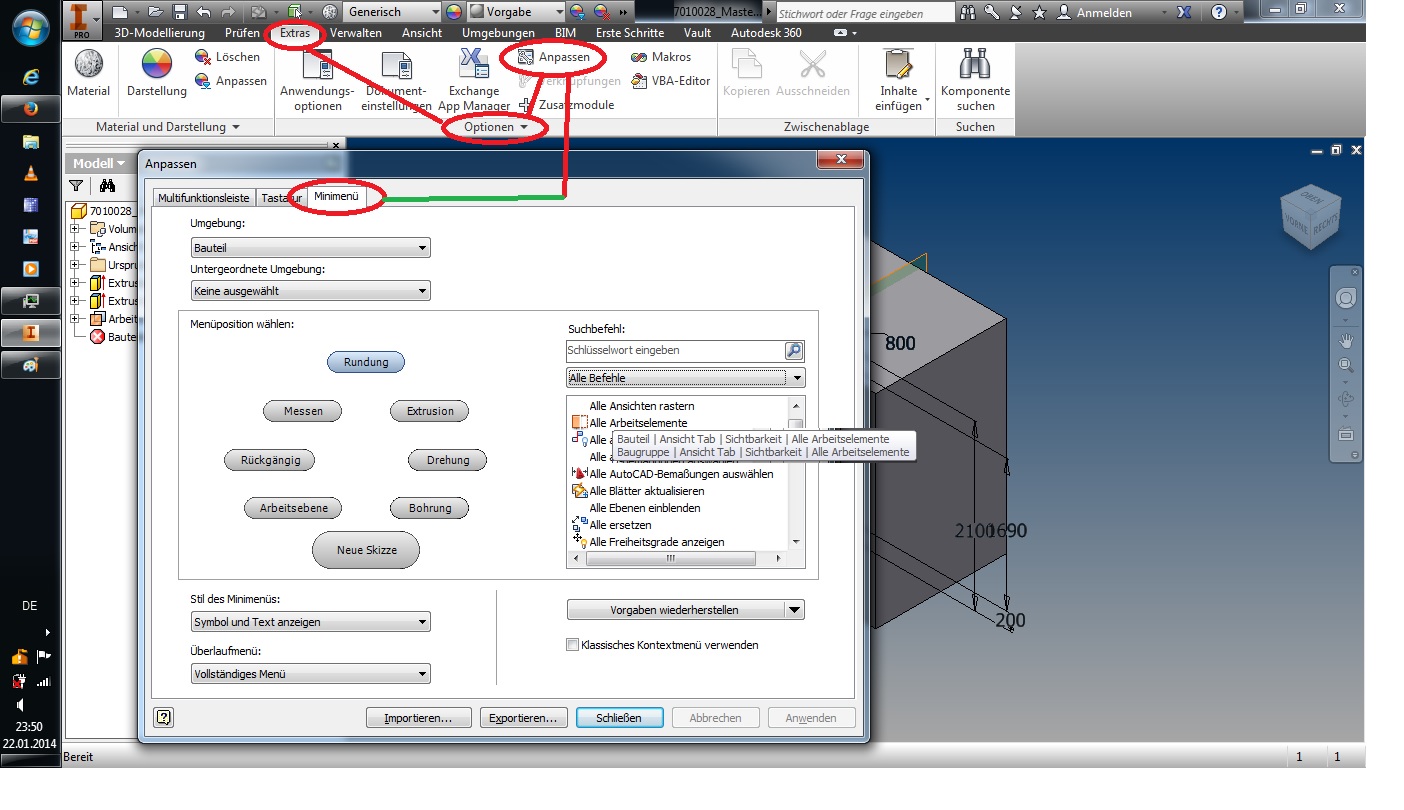Save the document with the diskette icon
1404x810 pixels.
(180, 12)
